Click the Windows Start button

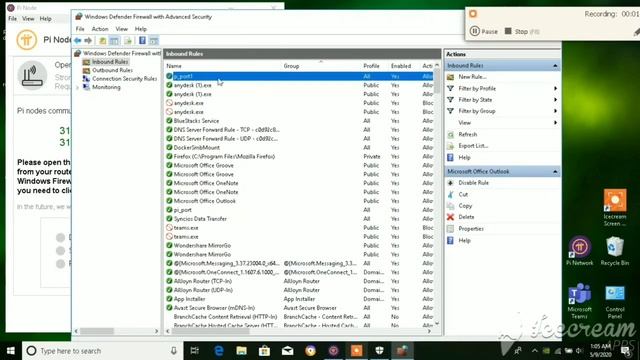[x=11, y=351]
